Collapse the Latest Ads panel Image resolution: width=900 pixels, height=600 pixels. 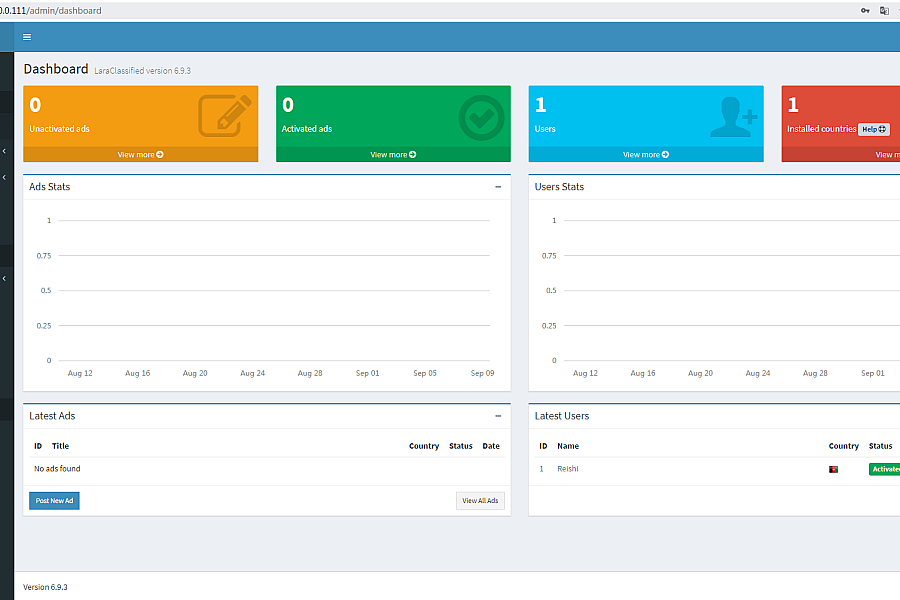(498, 416)
